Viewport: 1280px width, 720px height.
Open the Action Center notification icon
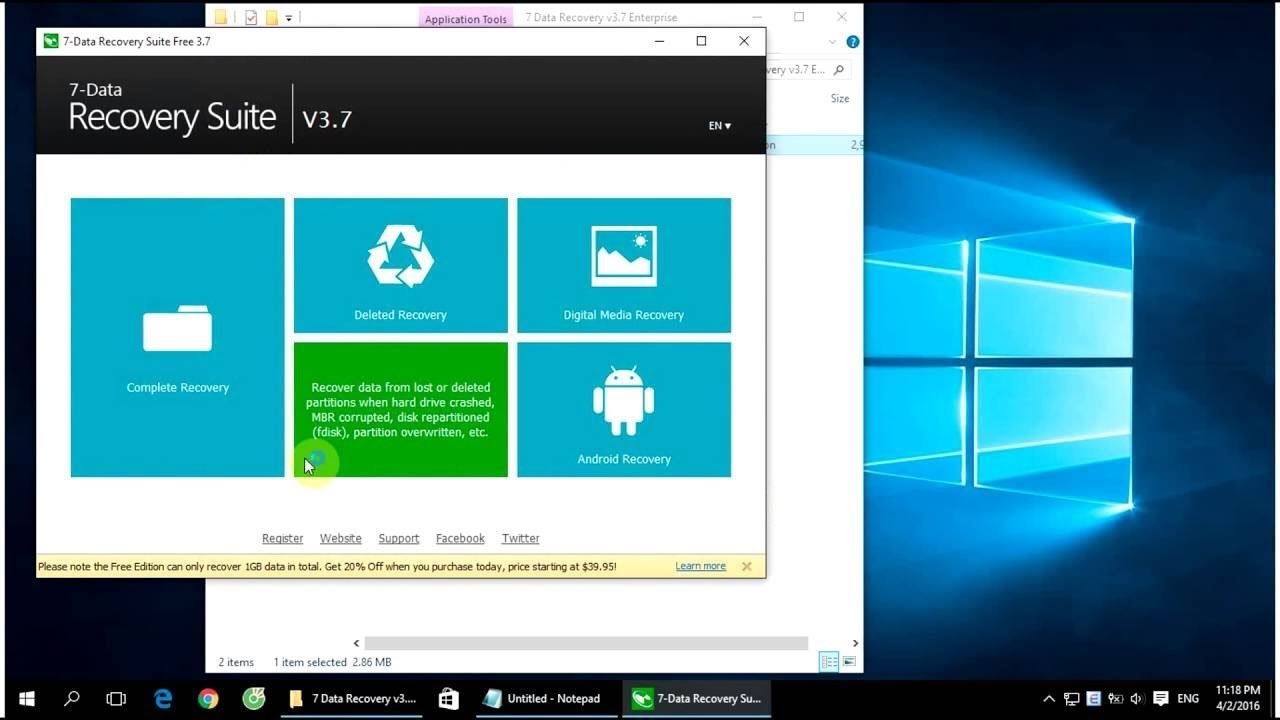click(1160, 699)
